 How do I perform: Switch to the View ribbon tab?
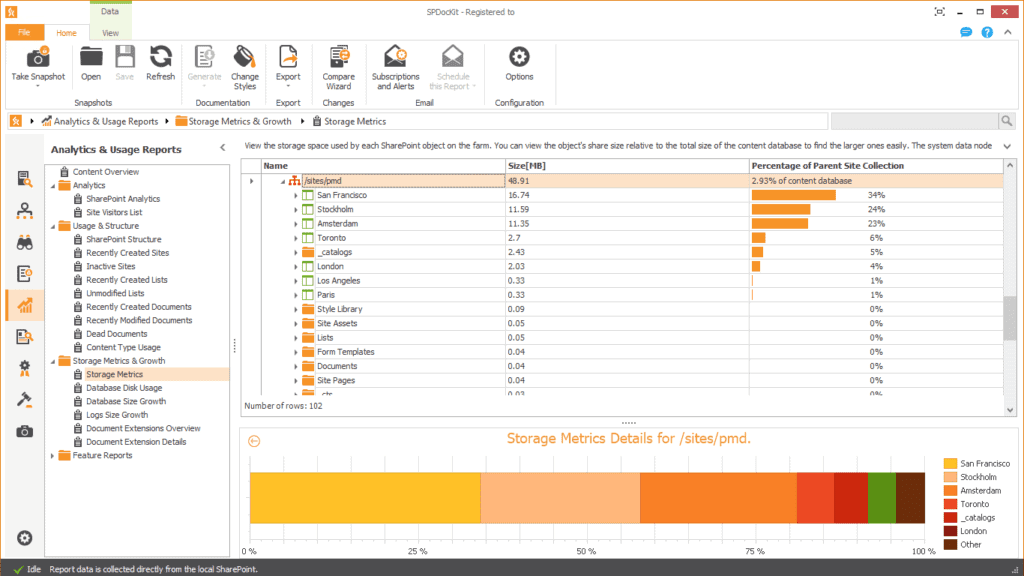pyautogui.click(x=110, y=33)
